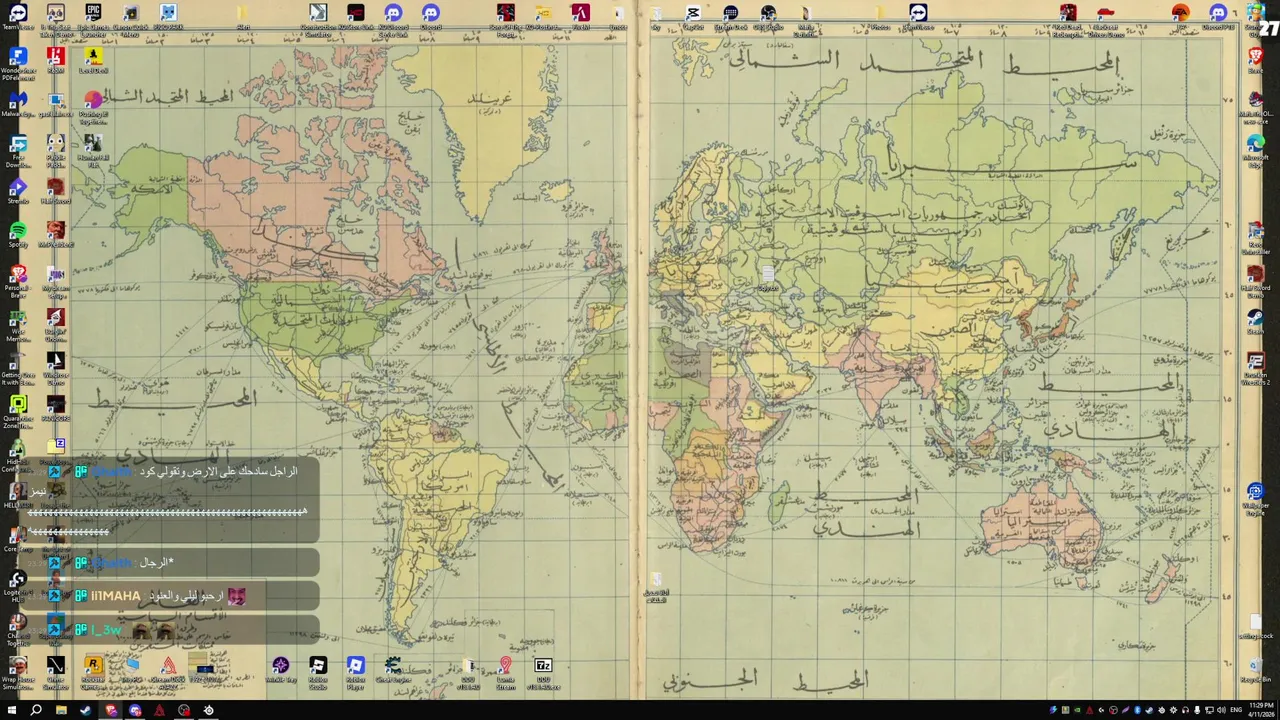Open the Steam desktop shortcut

click(x=1256, y=321)
